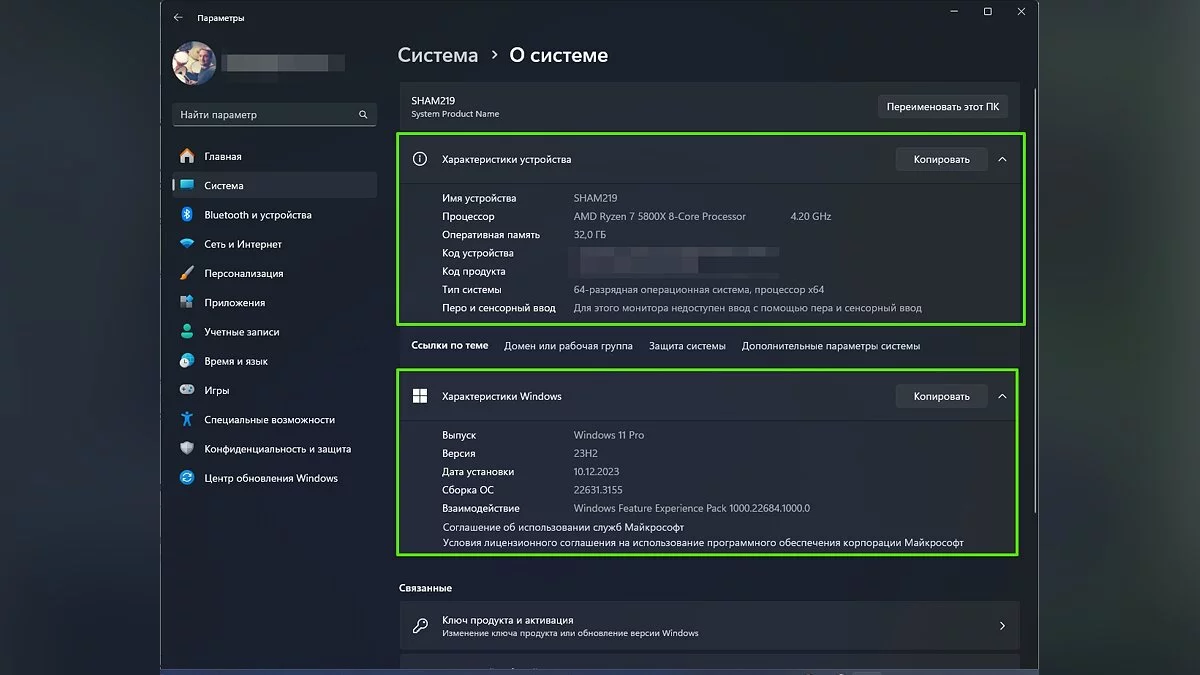The width and height of the screenshot is (1200, 675).
Task: Click the Учетные записи person icon
Action: pyautogui.click(x=186, y=332)
